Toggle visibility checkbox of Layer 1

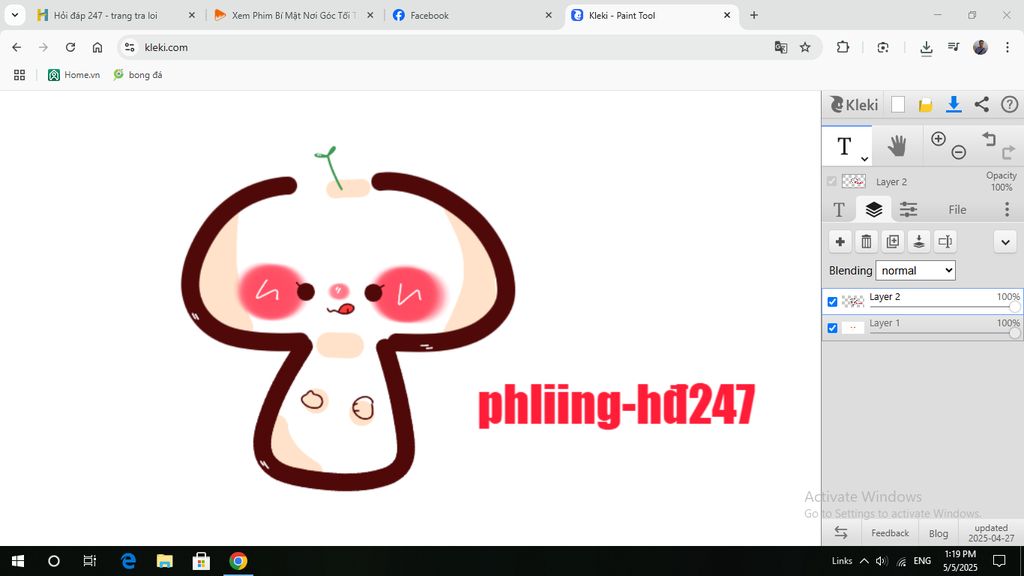(x=832, y=328)
